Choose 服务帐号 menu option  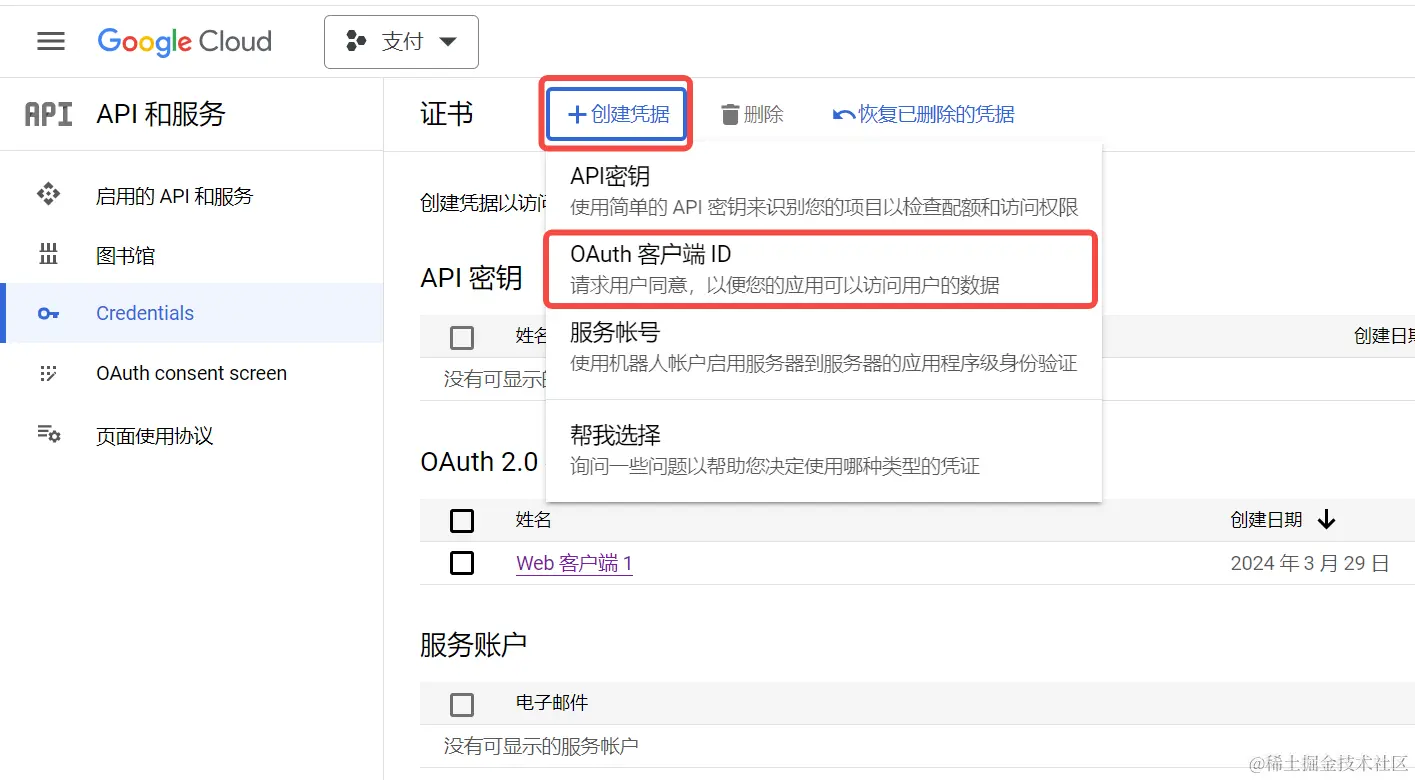coord(823,347)
